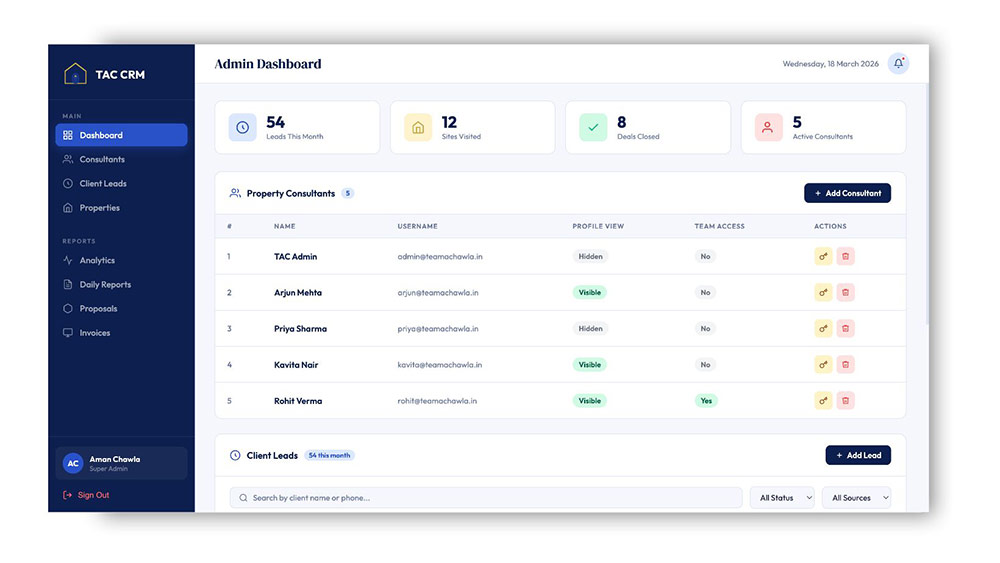Open the All Status dropdown
Viewport: 1000px width, 563px height.
[782, 498]
